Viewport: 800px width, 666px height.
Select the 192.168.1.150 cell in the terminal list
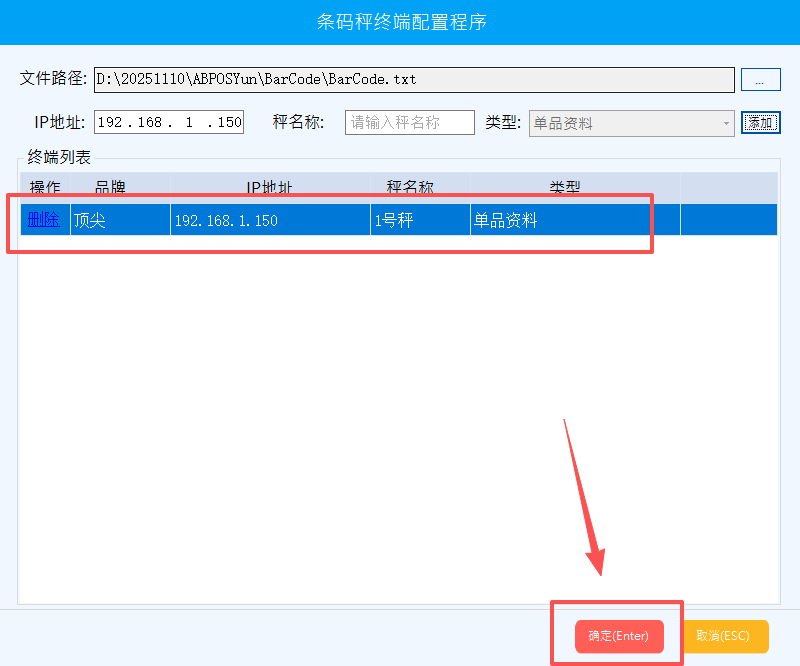click(x=270, y=220)
